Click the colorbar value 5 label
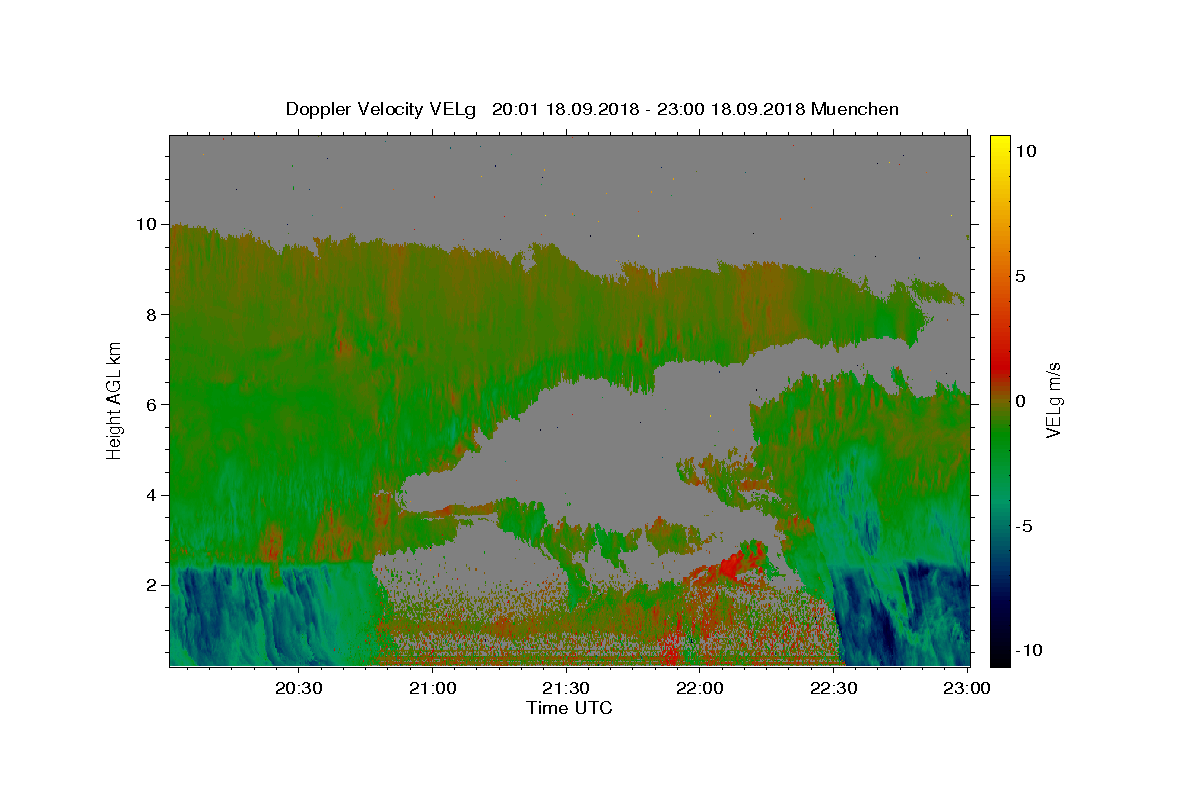 pos(1020,275)
